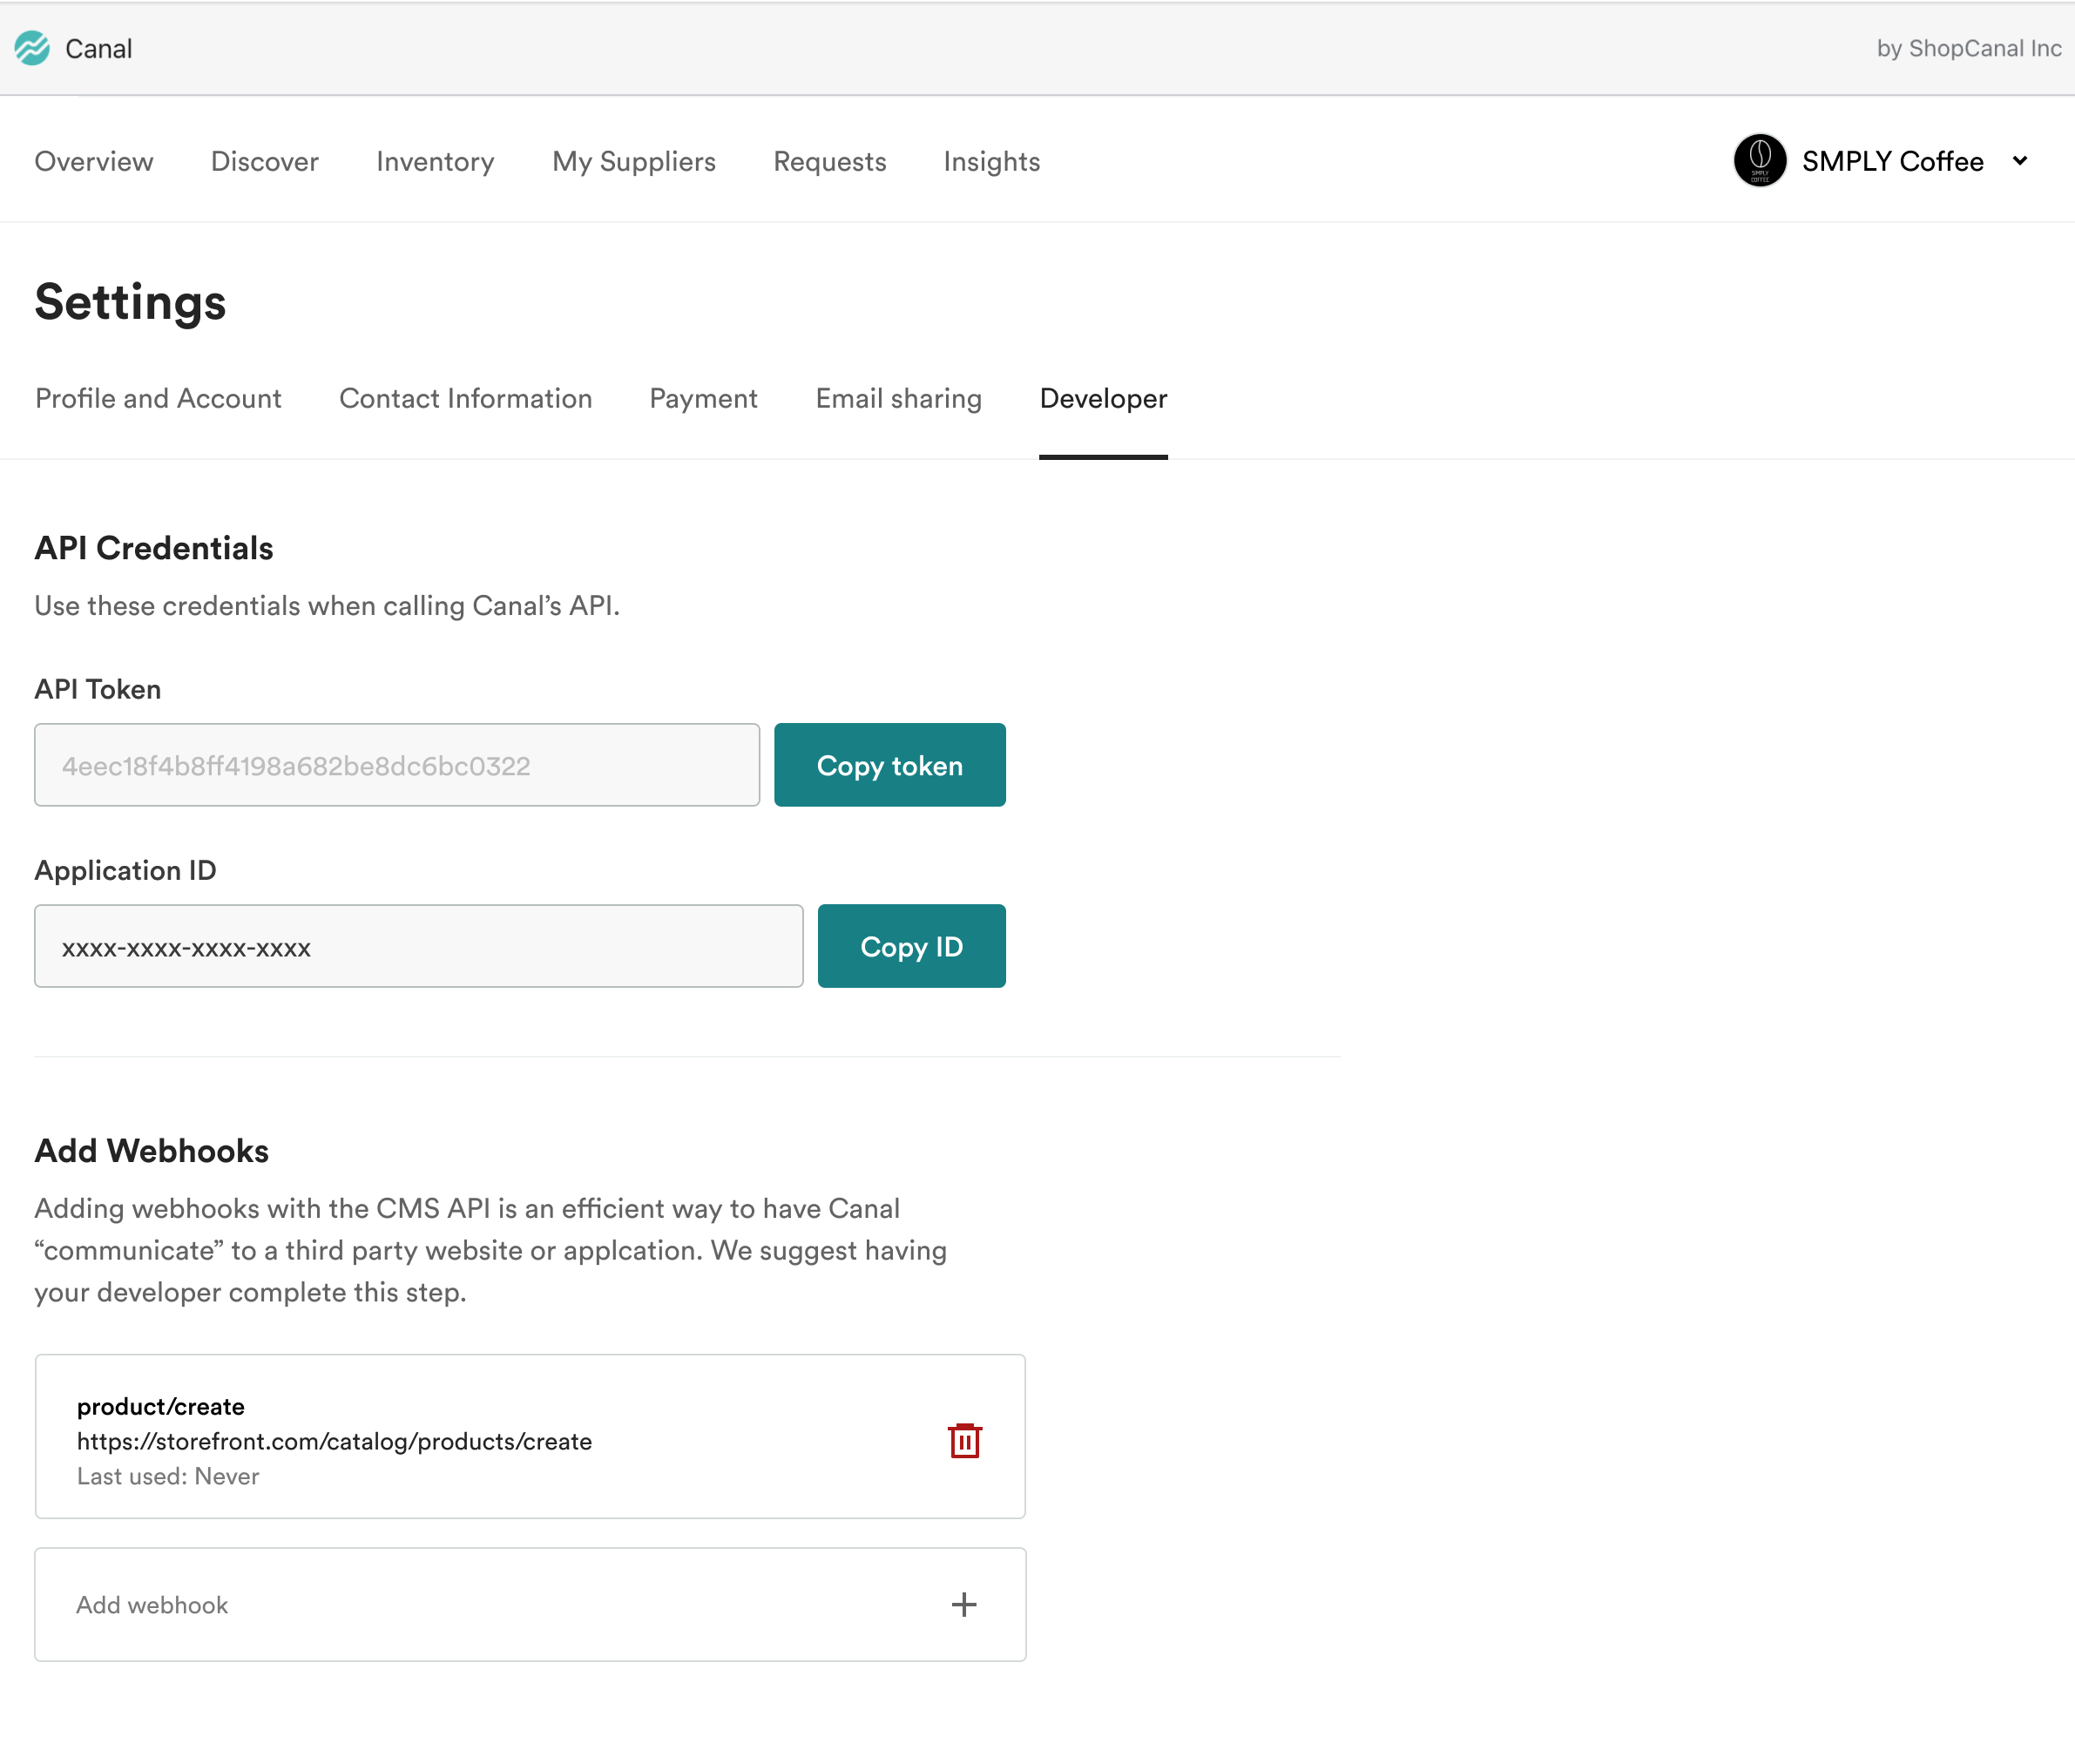The width and height of the screenshot is (2075, 1764).
Task: Open the Overview navigation item
Action: tap(94, 162)
